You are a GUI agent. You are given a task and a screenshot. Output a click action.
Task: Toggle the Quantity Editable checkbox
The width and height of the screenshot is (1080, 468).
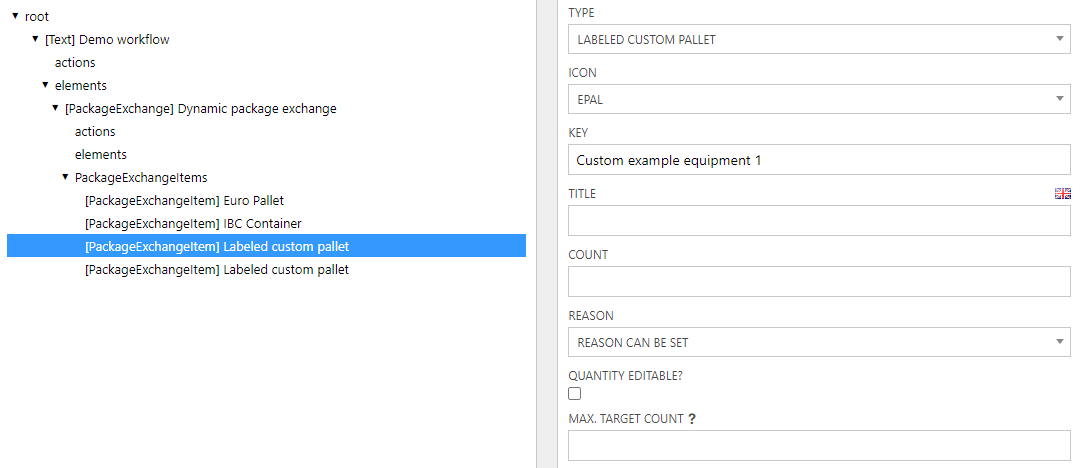pos(575,394)
